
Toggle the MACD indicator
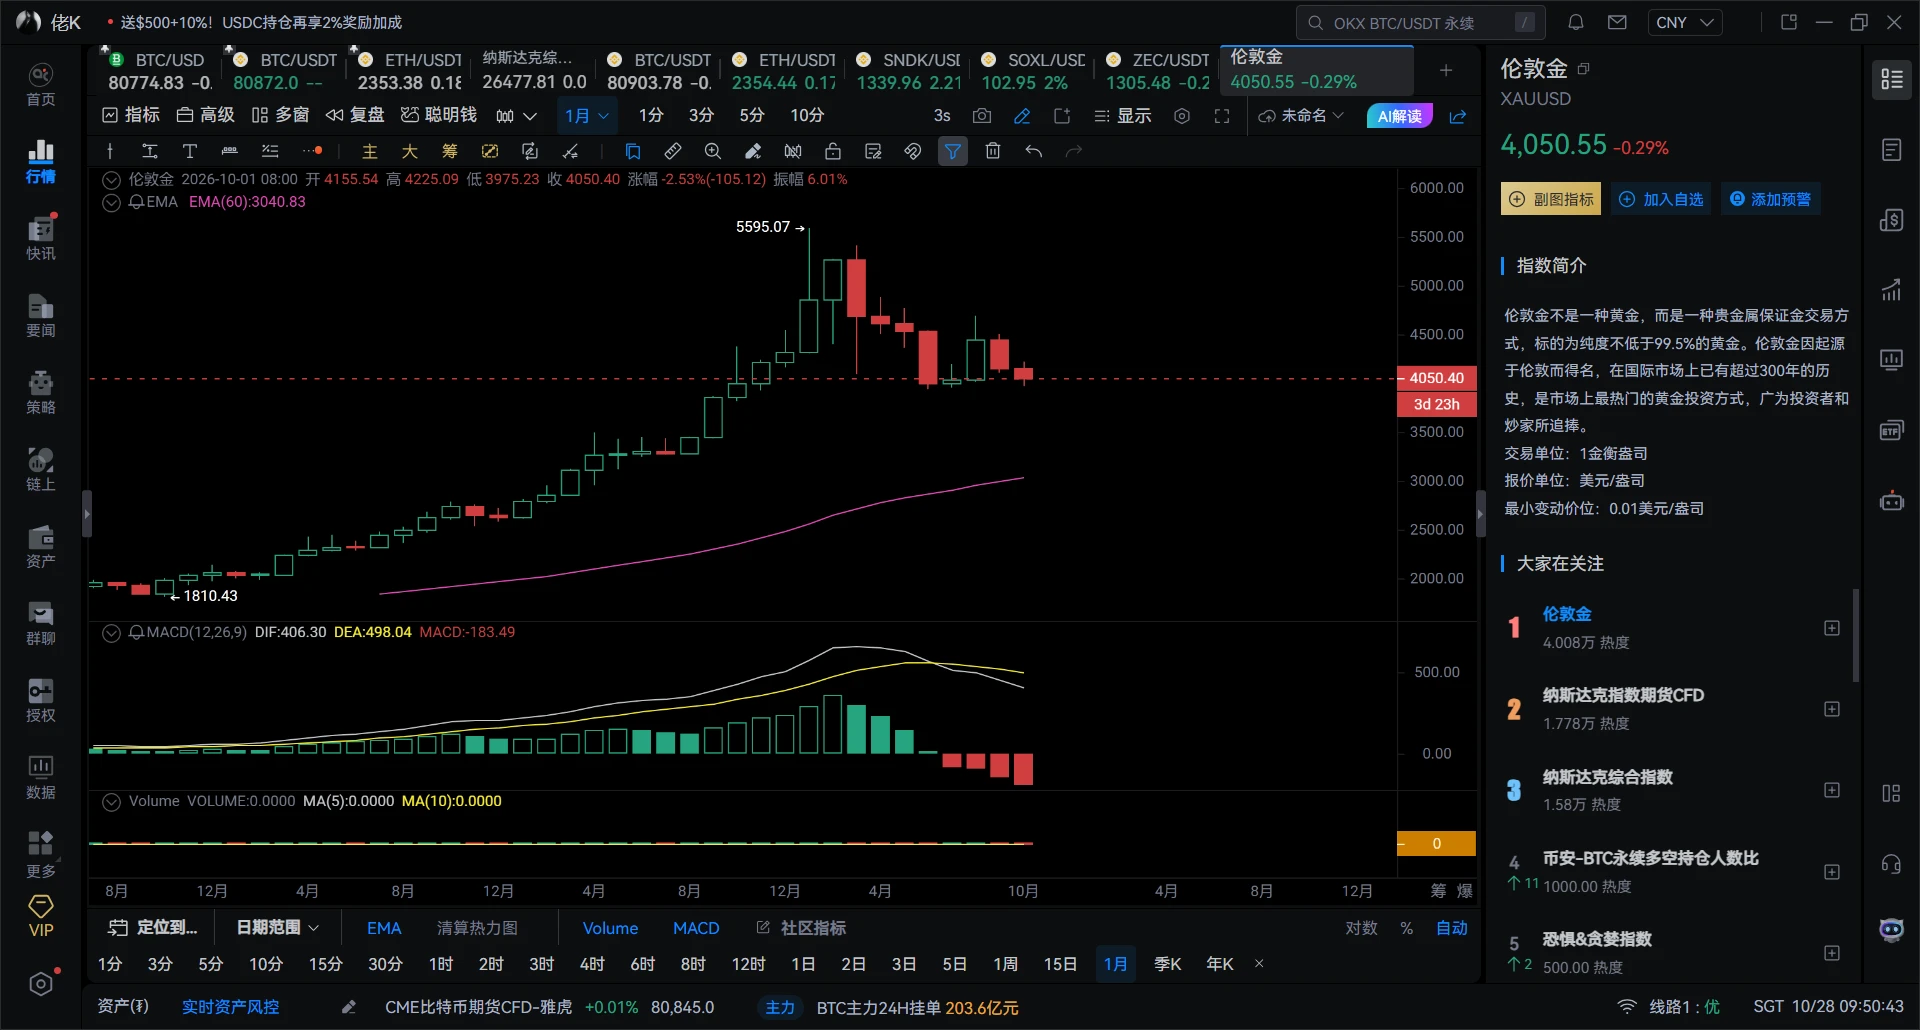pyautogui.click(x=696, y=928)
